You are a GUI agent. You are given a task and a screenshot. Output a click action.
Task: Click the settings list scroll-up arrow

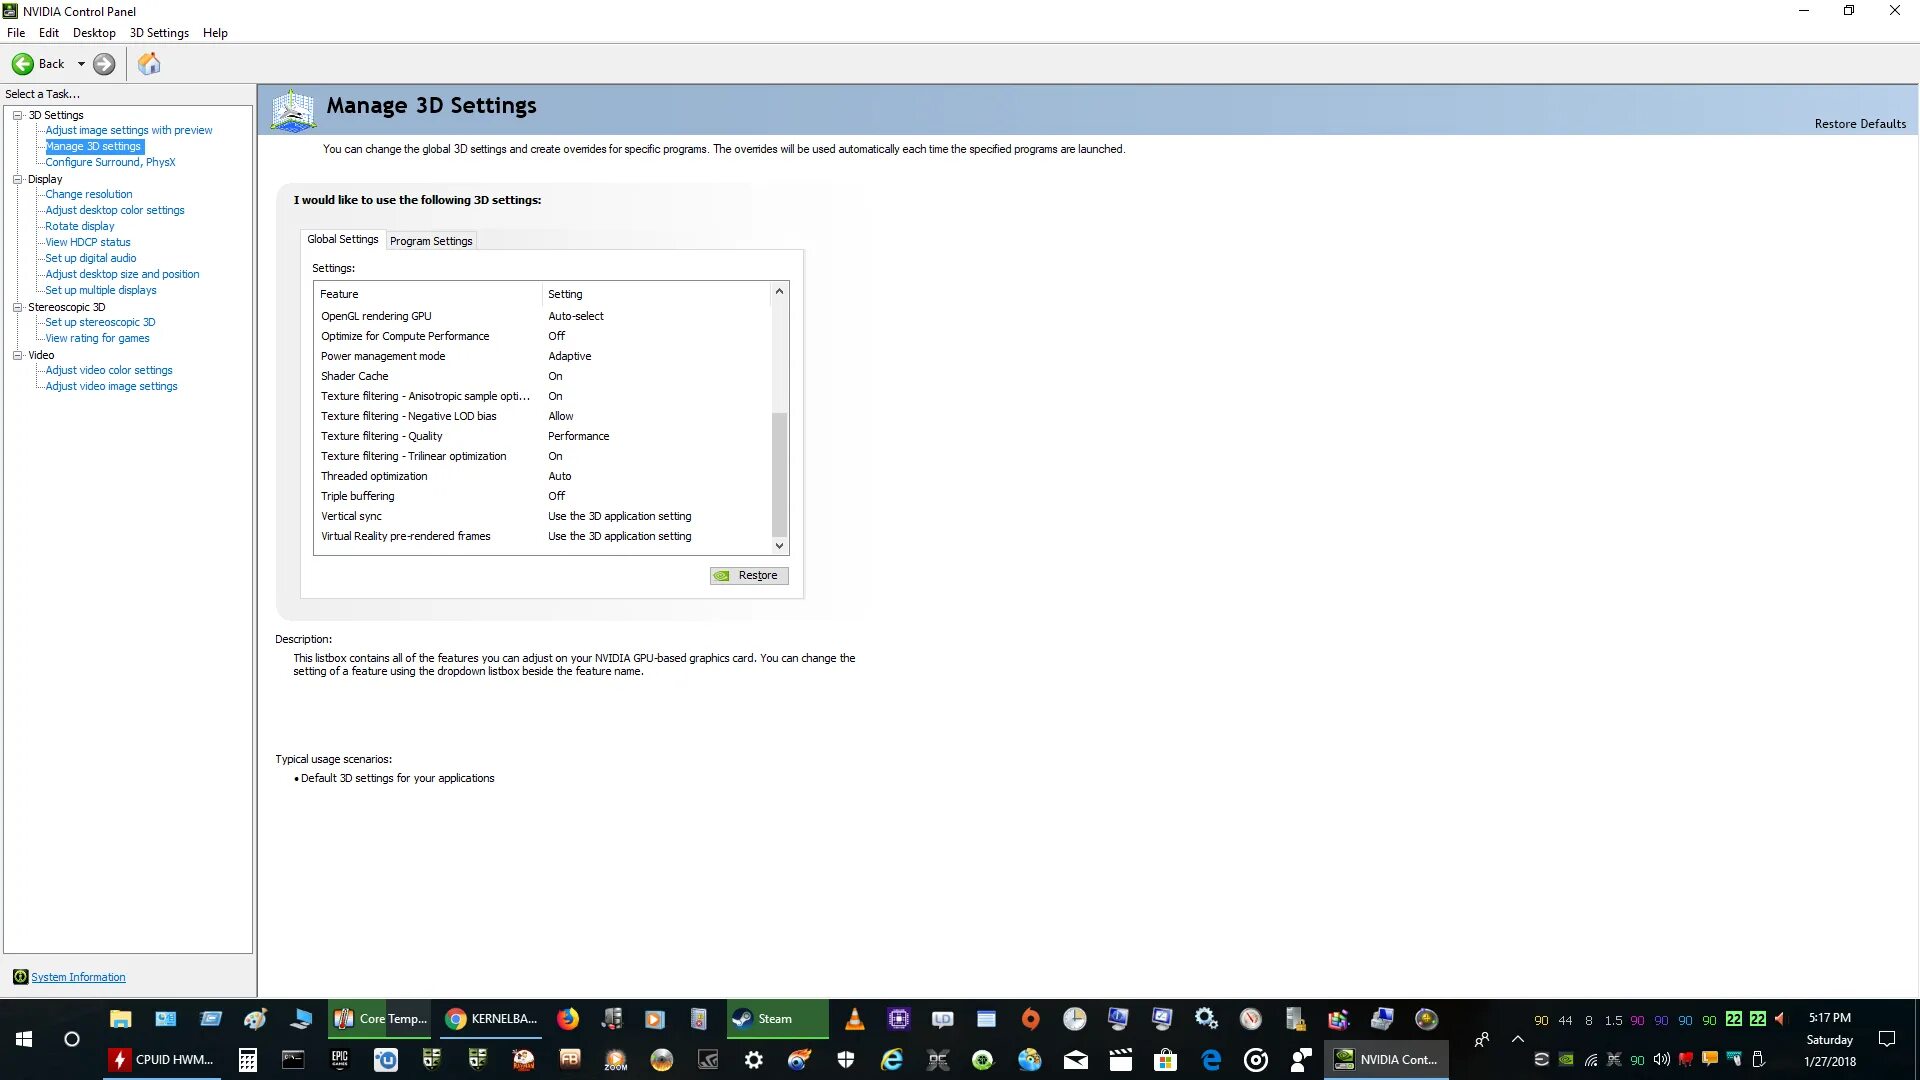[779, 291]
